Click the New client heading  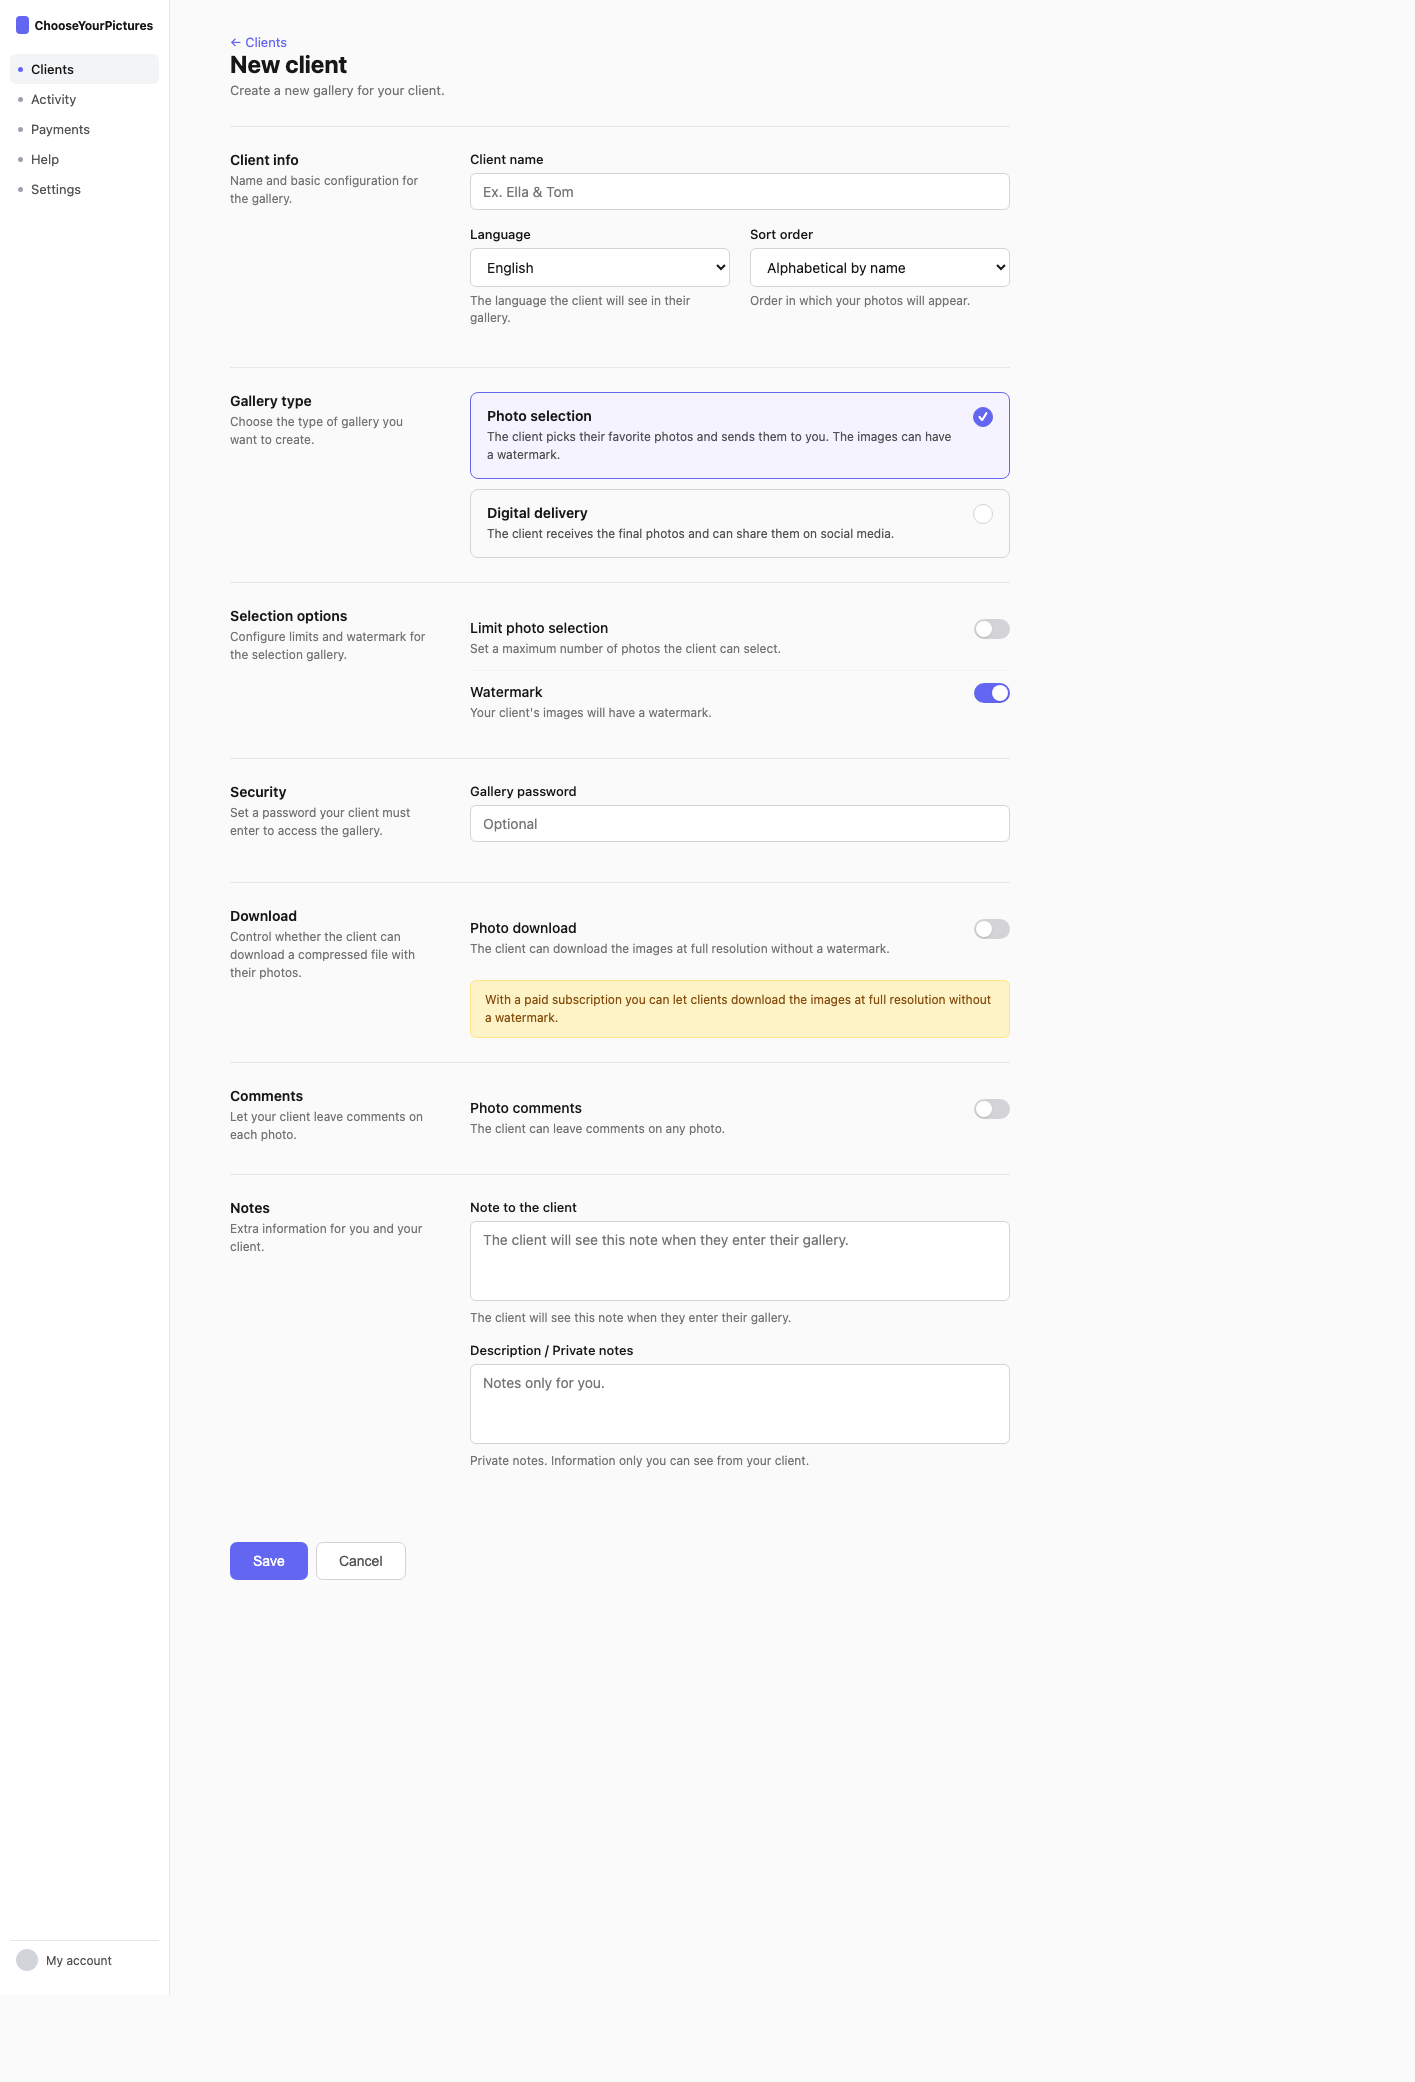288,65
